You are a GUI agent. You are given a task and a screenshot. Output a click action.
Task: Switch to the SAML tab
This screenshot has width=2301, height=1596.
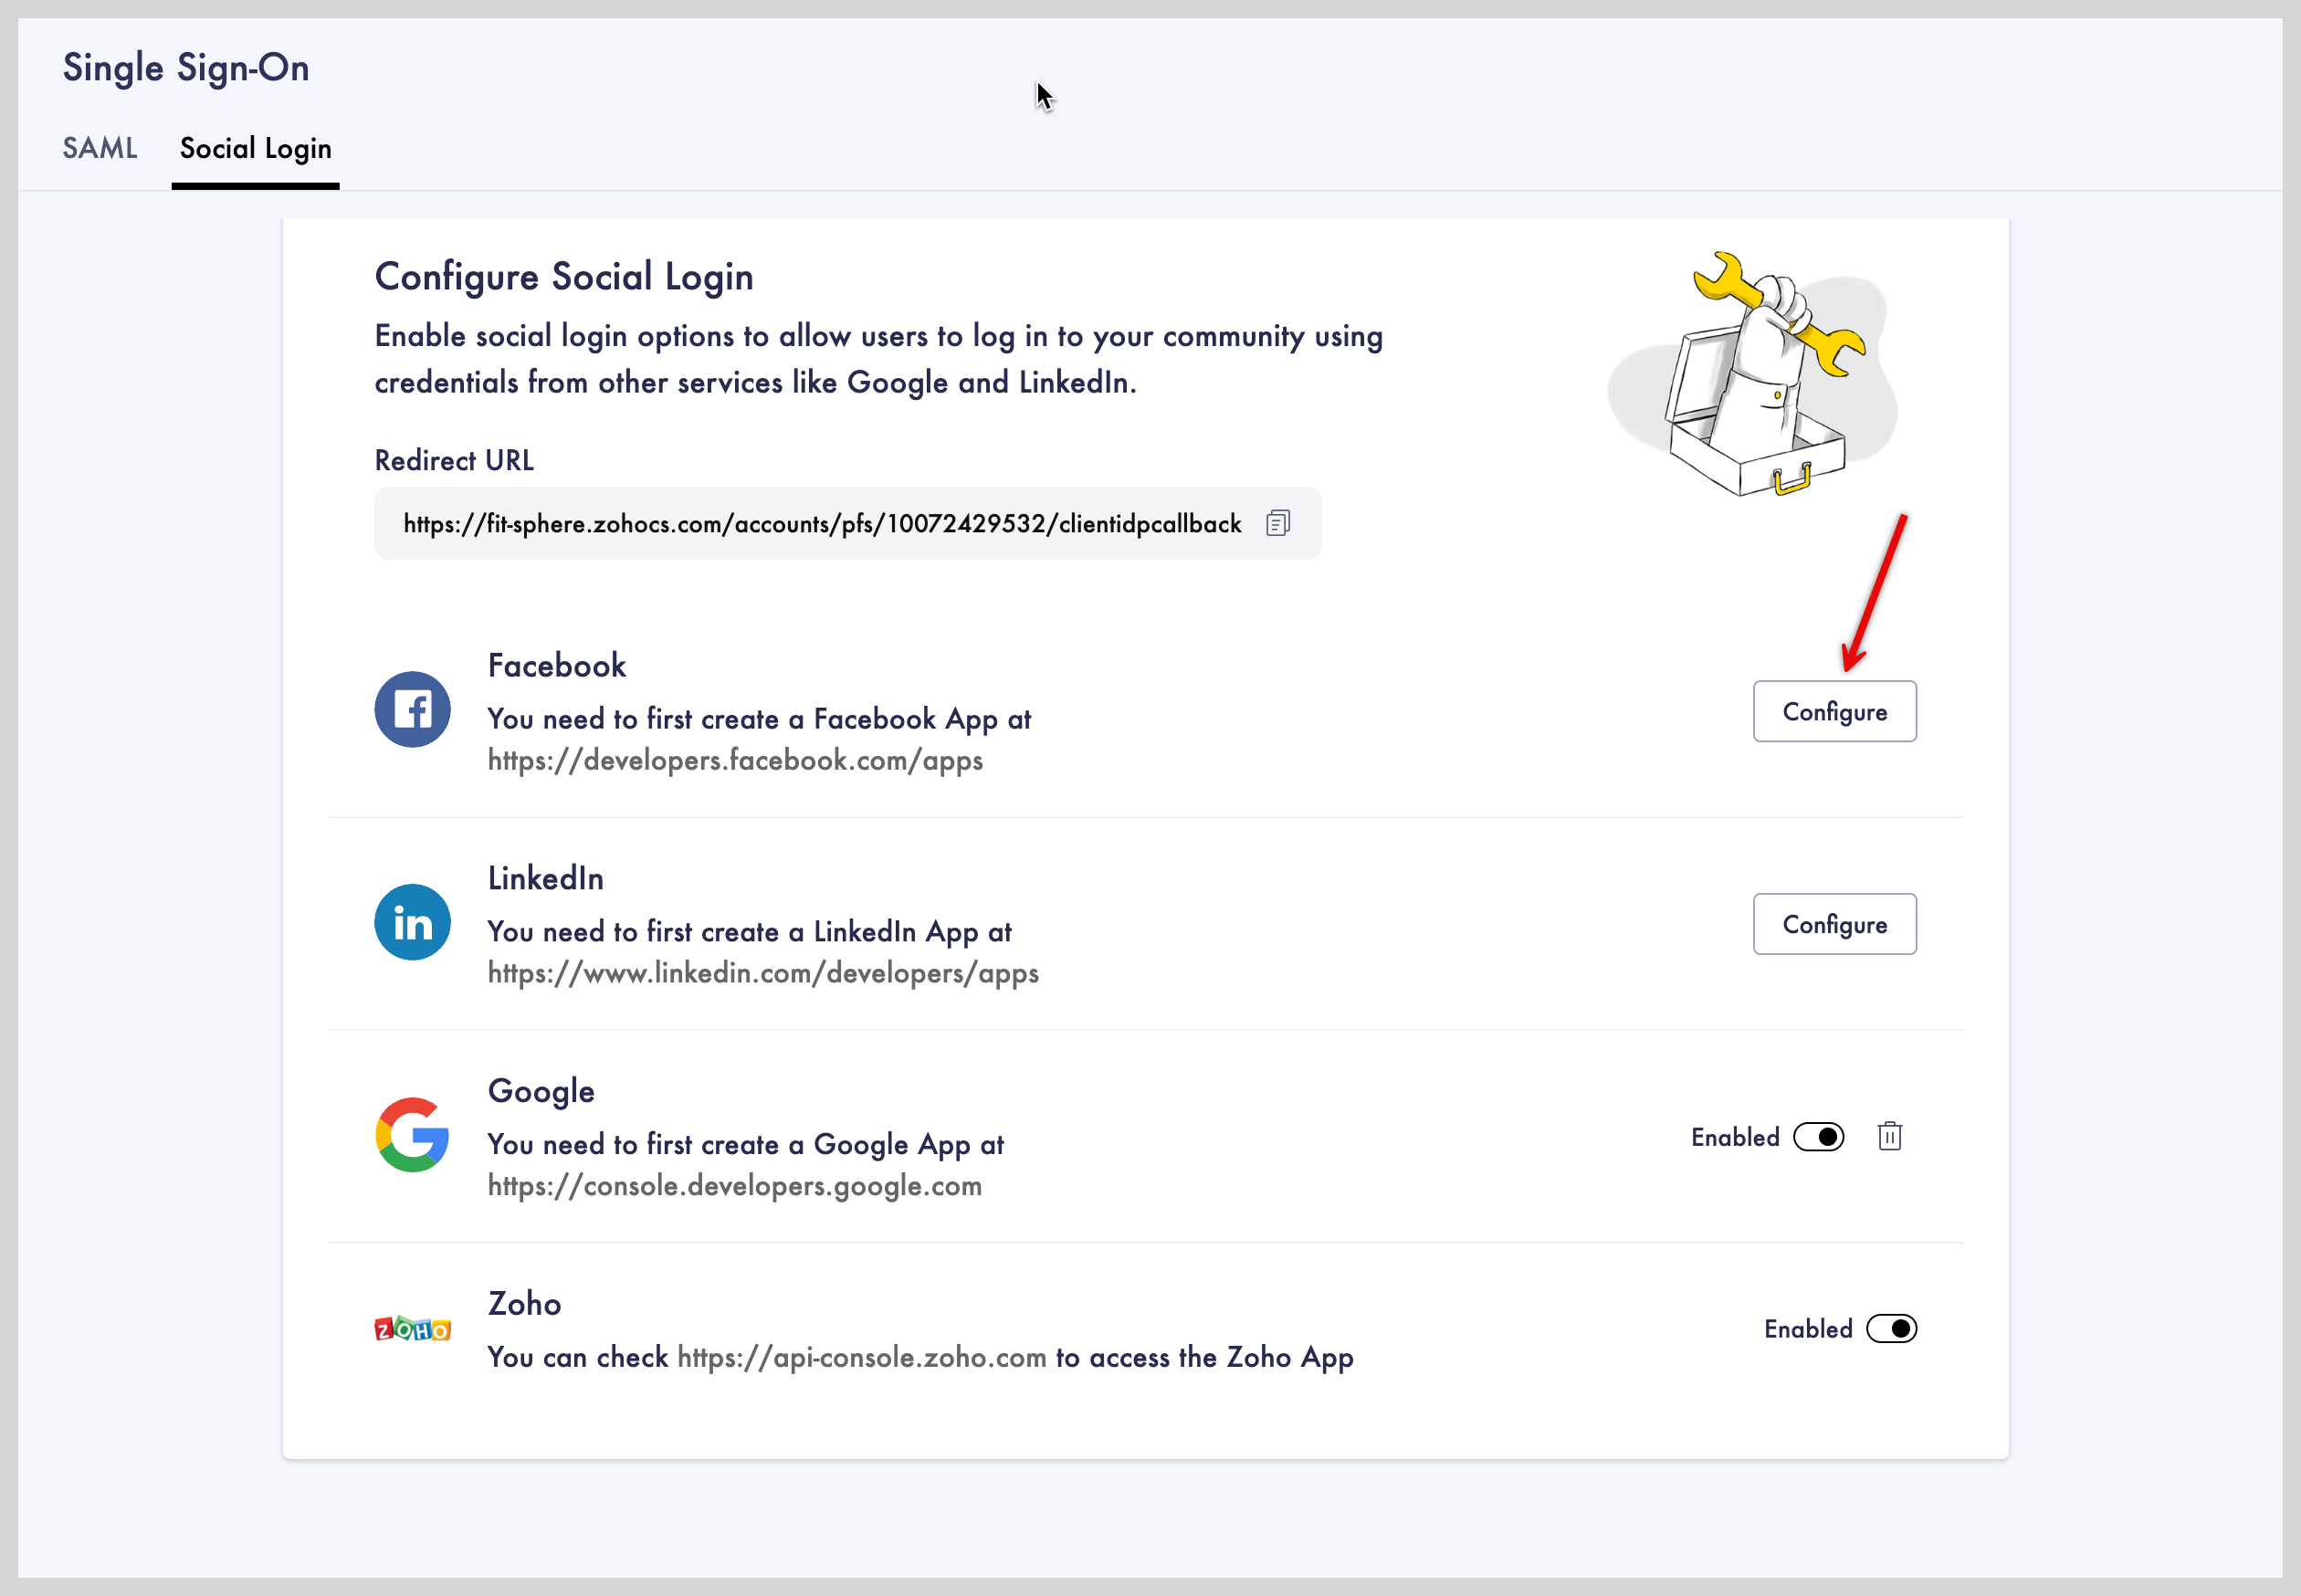(100, 148)
